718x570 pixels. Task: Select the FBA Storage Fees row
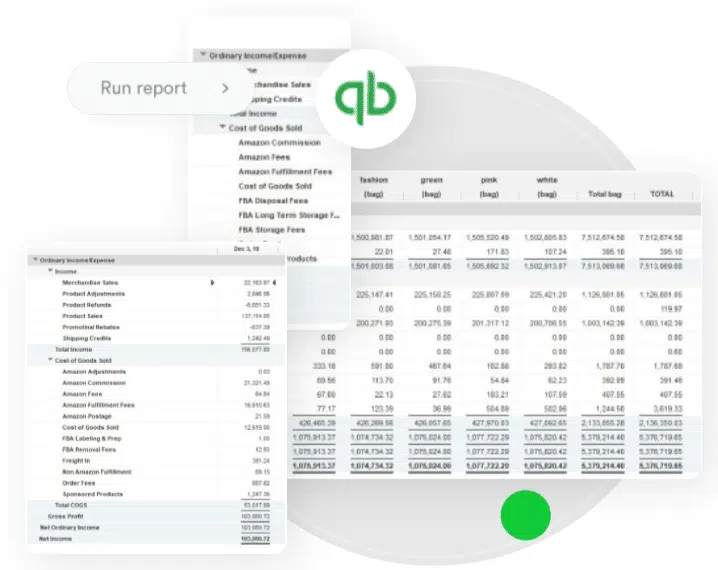click(272, 230)
